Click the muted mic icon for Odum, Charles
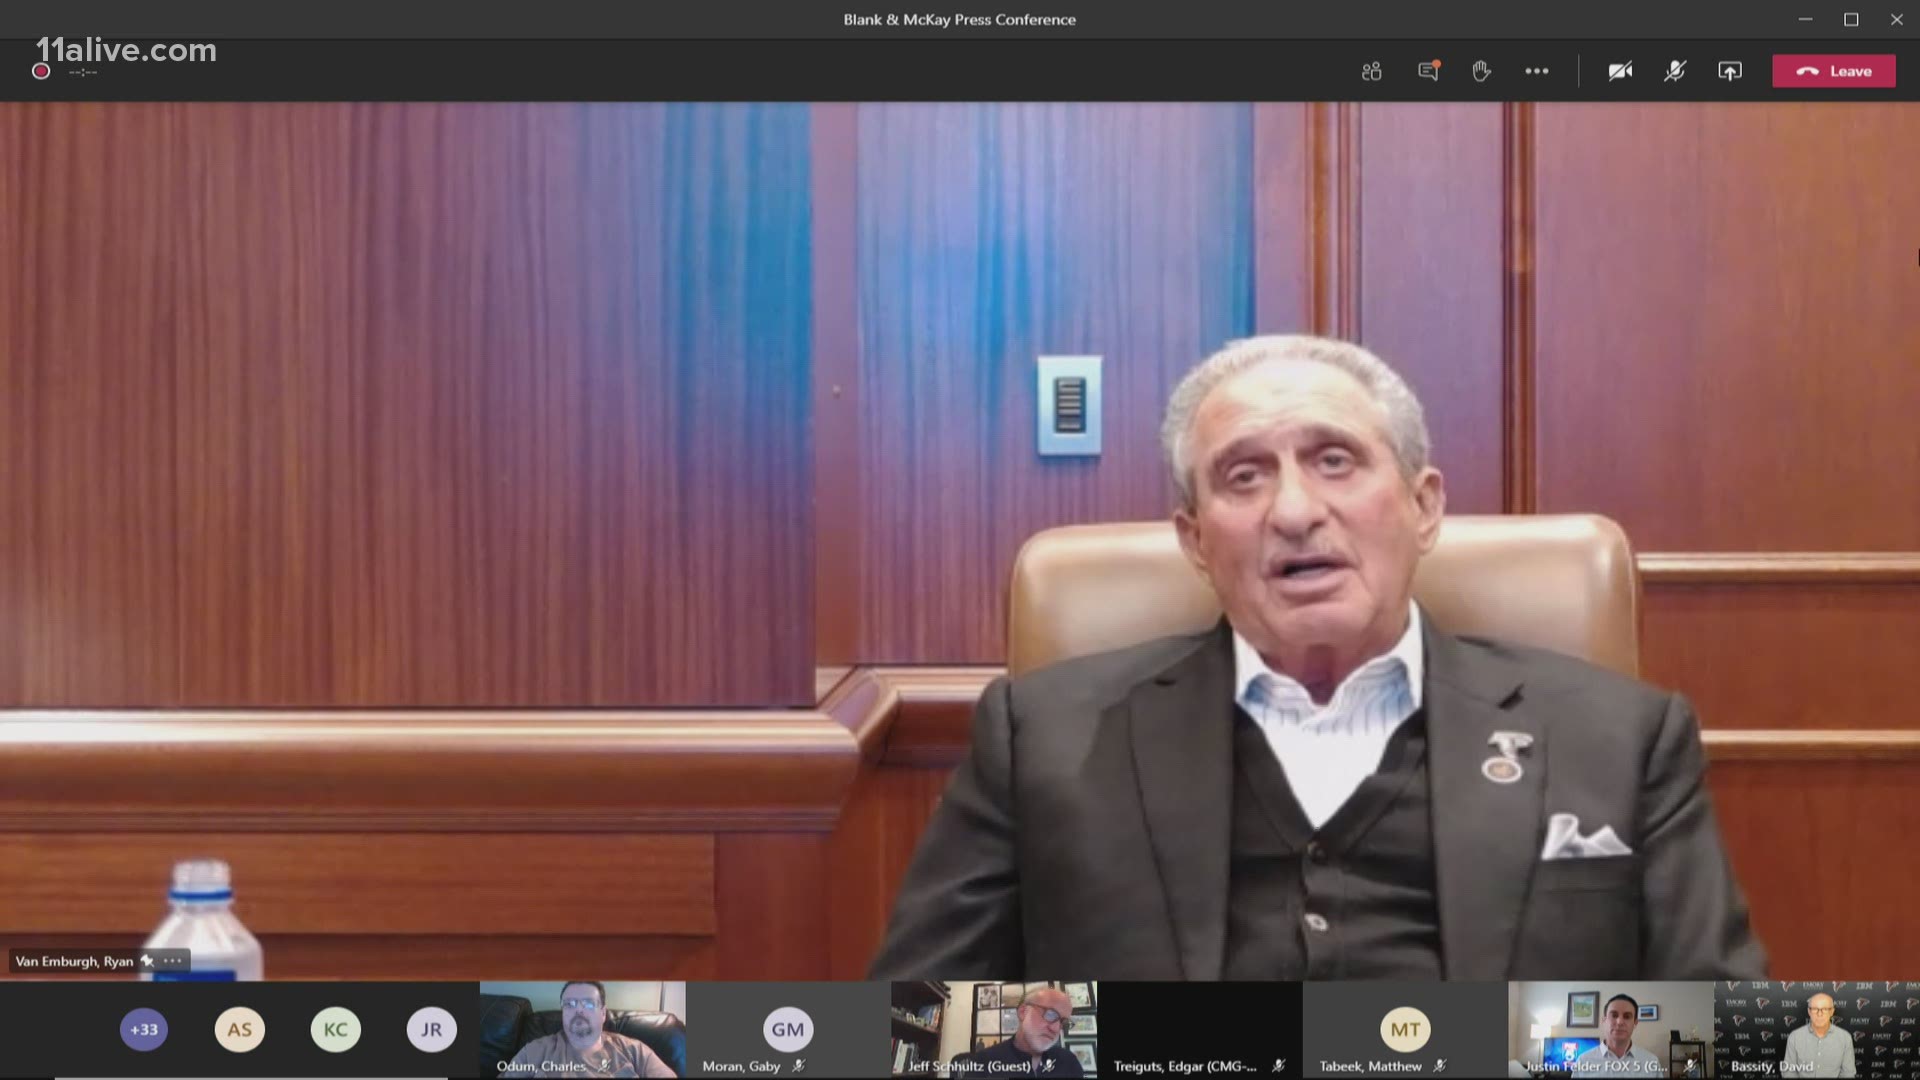1920x1080 pixels. pyautogui.click(x=604, y=1066)
